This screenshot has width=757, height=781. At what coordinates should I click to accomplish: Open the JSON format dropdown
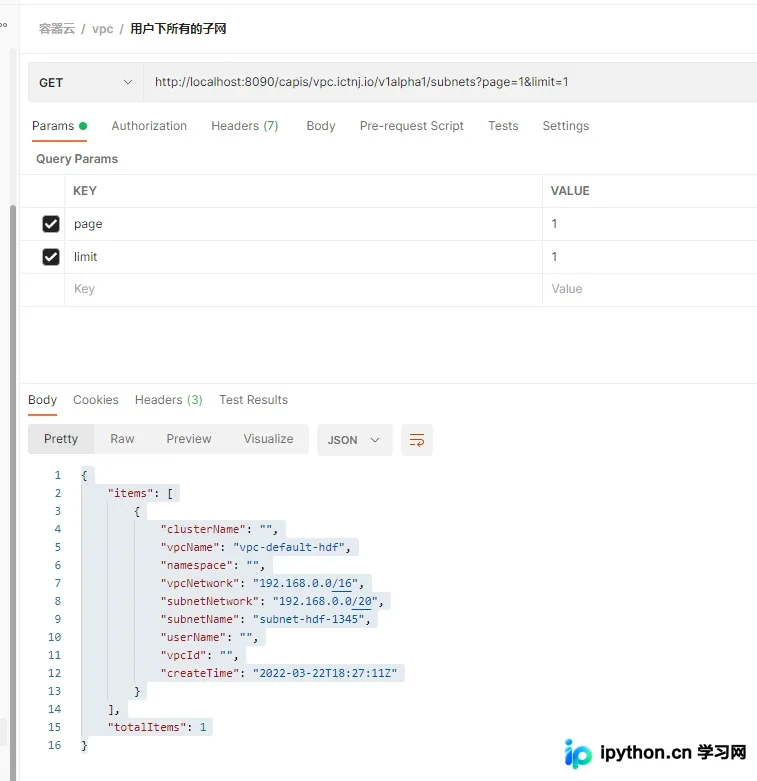355,440
